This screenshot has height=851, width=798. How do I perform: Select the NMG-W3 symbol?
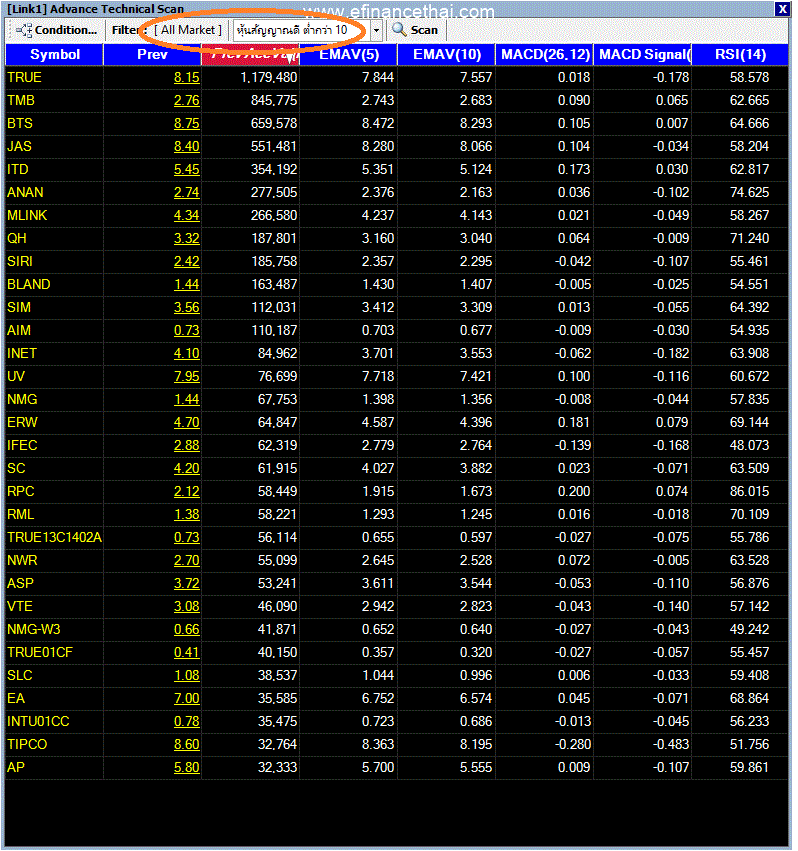(34, 630)
